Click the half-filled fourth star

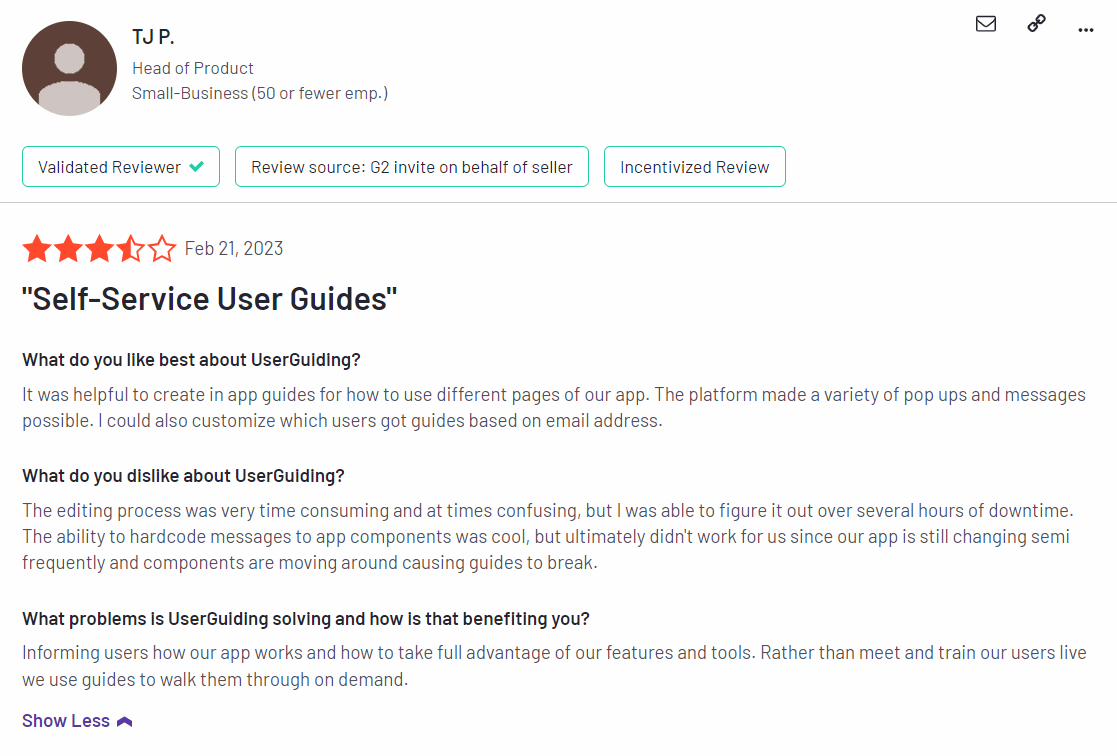(x=131, y=249)
